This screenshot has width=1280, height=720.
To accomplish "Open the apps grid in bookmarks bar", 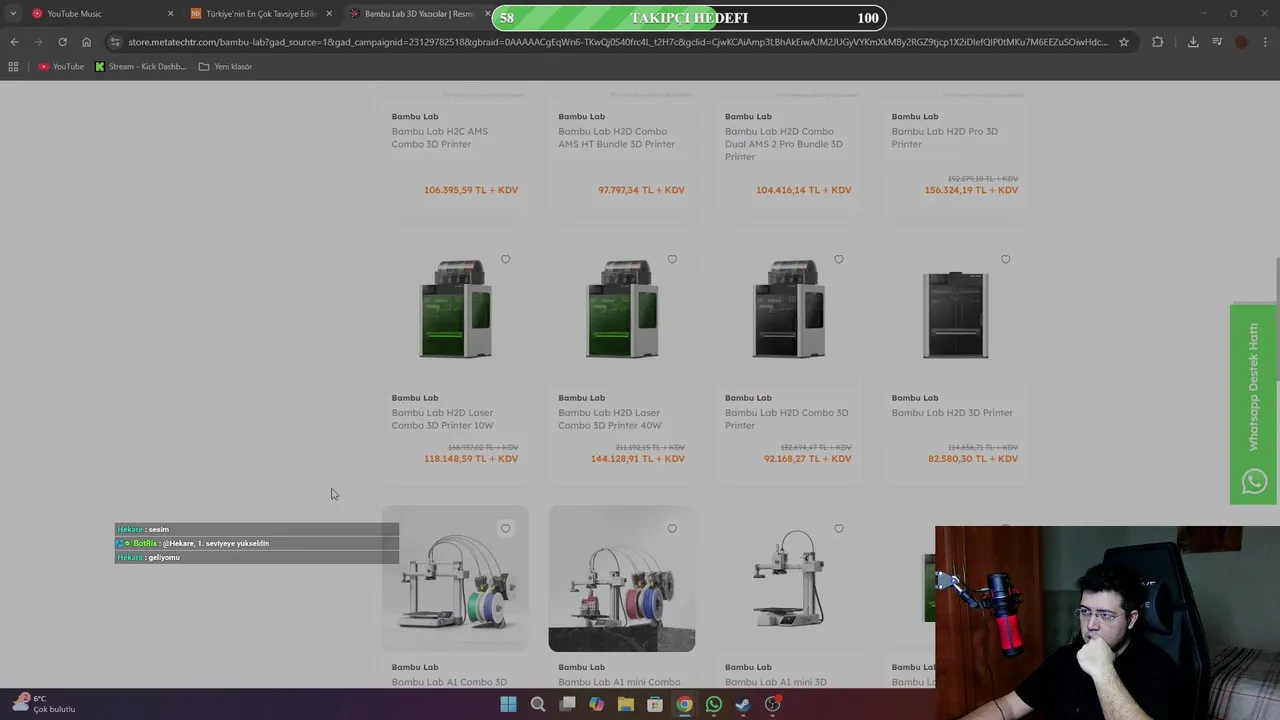I will click(x=13, y=66).
